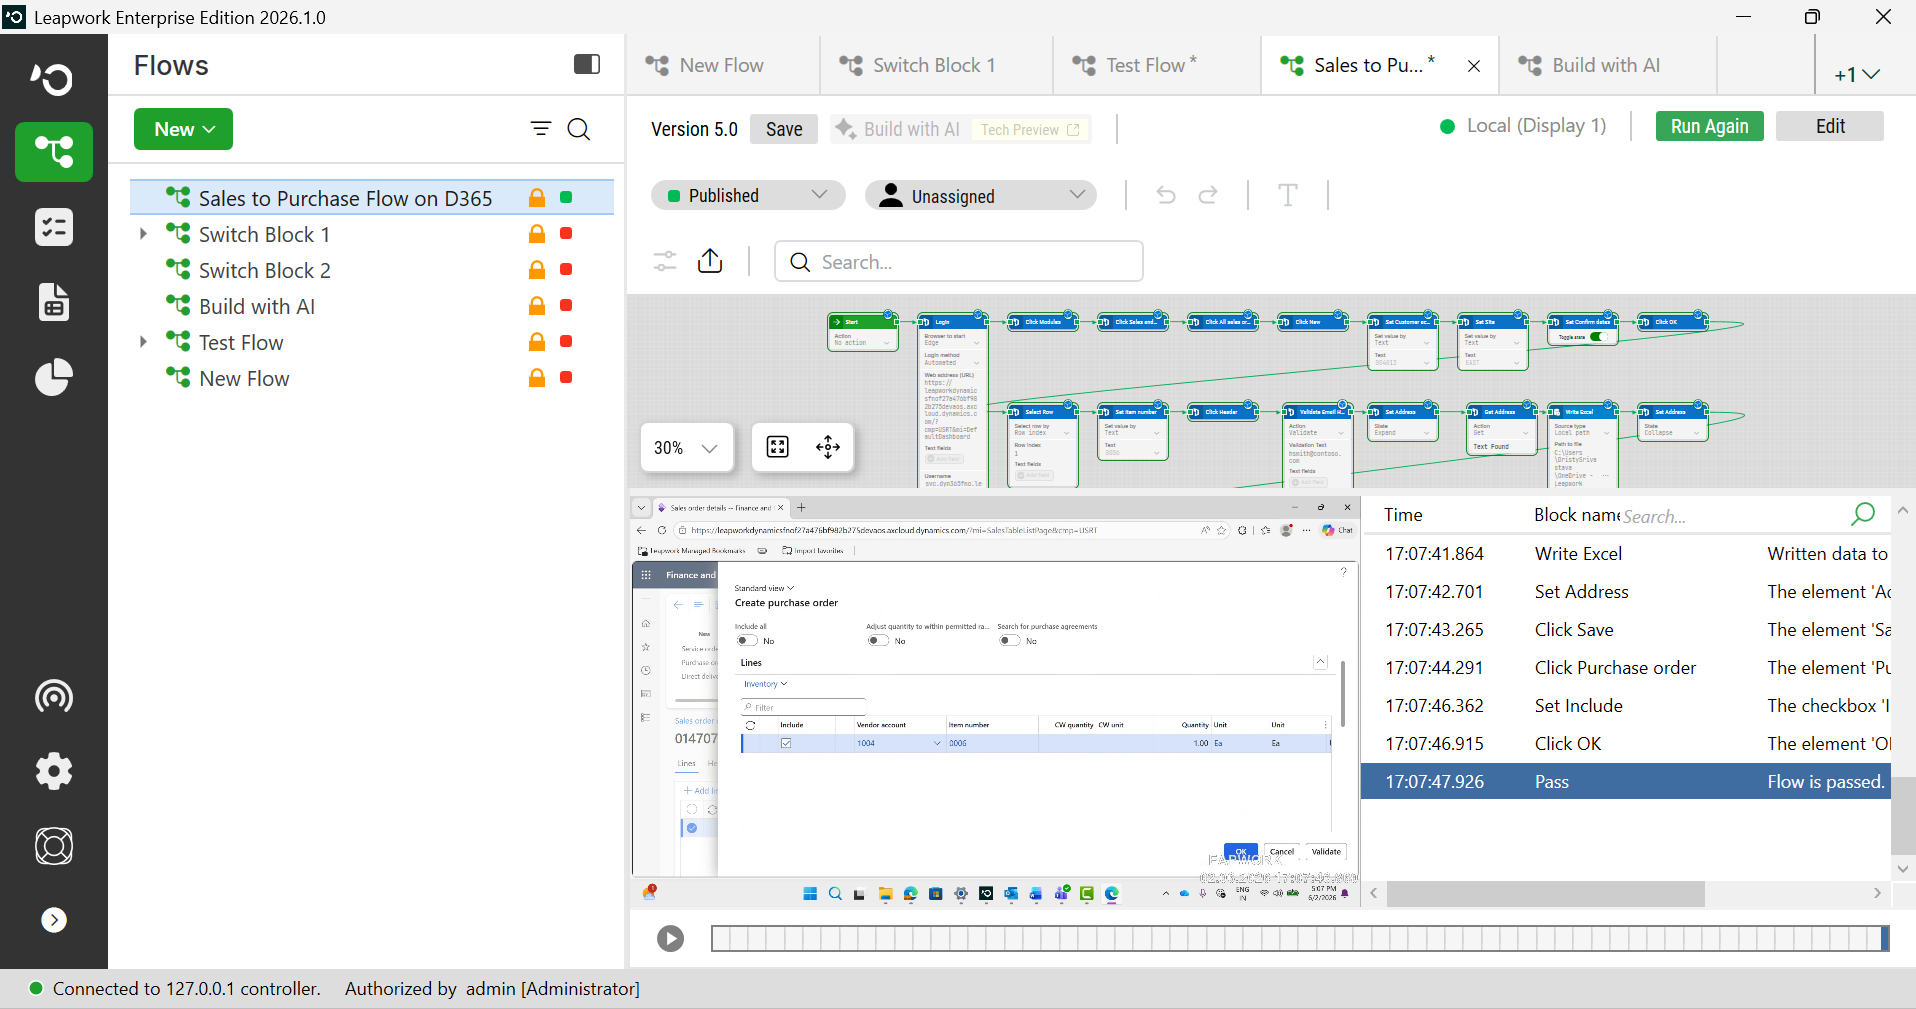Open the Flows section in sidebar
1916x1009 pixels.
54,152
